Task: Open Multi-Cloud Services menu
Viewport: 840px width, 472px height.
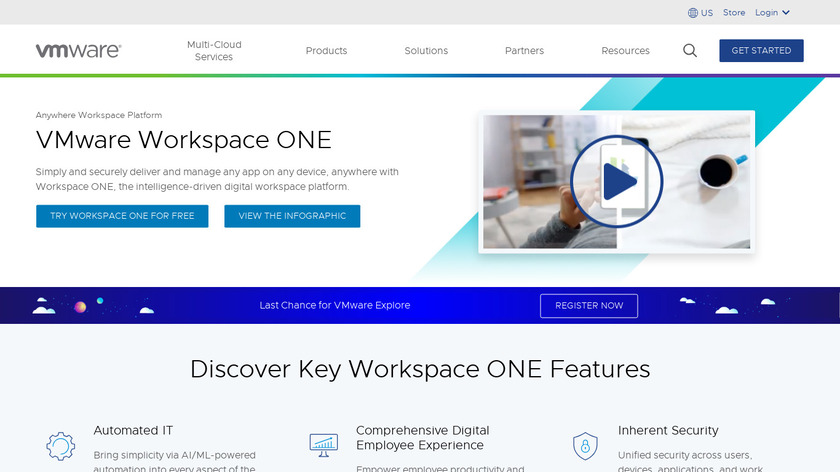Action: click(x=214, y=50)
